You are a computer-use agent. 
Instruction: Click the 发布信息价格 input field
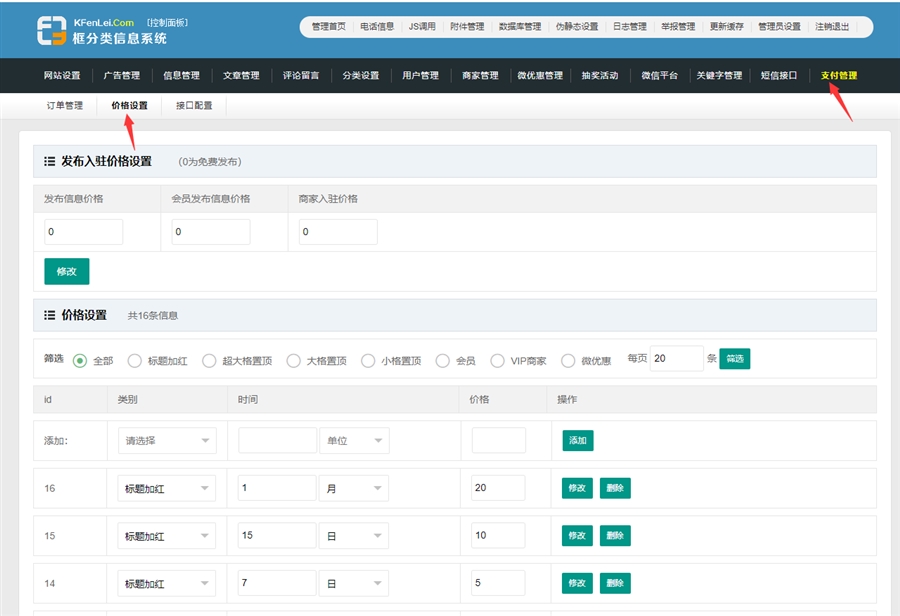[84, 232]
